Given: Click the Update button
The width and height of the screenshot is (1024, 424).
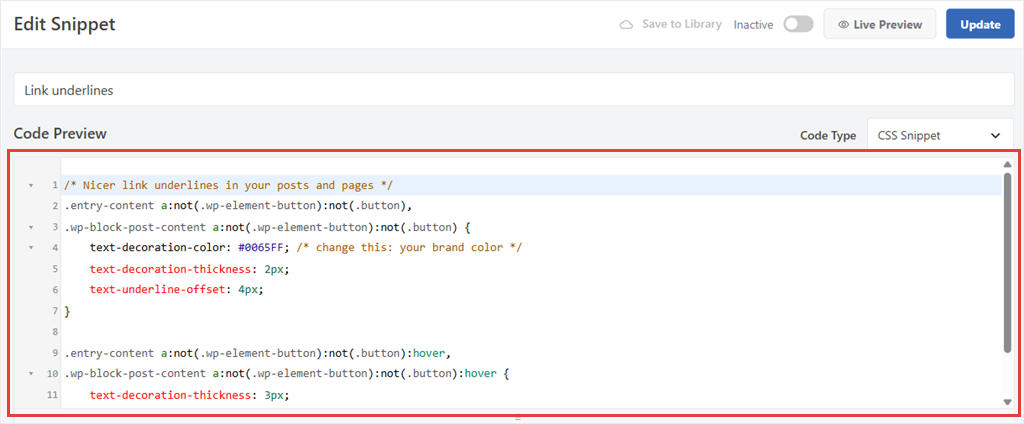Looking at the screenshot, I should point(980,24).
